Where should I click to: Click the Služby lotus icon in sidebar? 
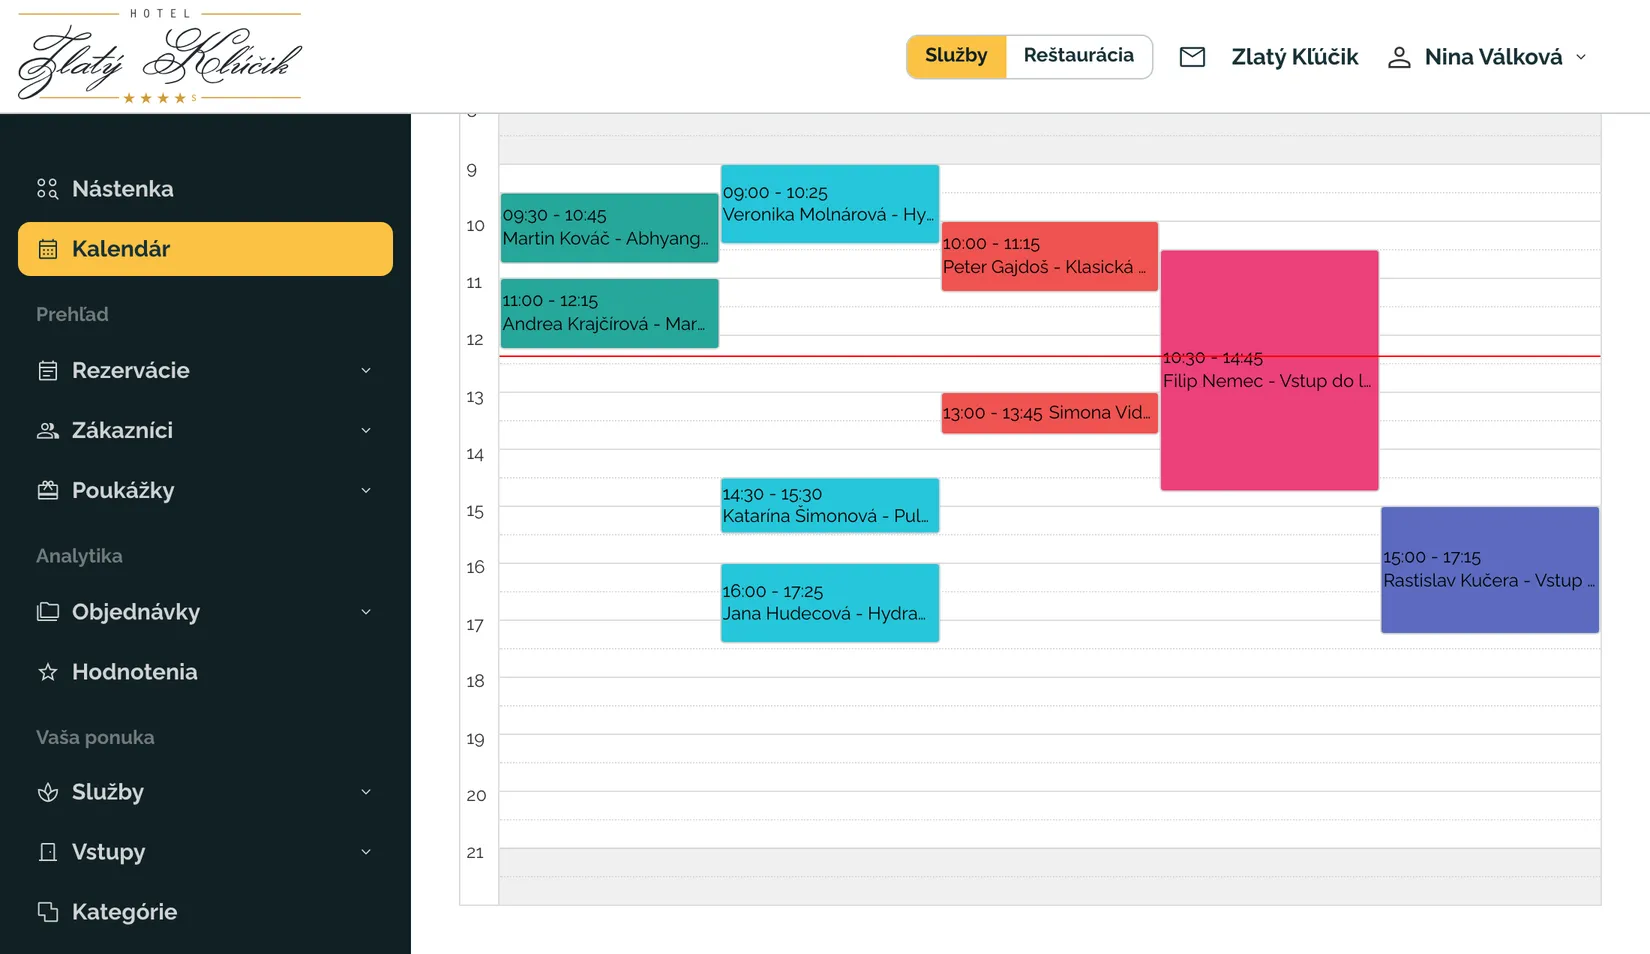47,792
